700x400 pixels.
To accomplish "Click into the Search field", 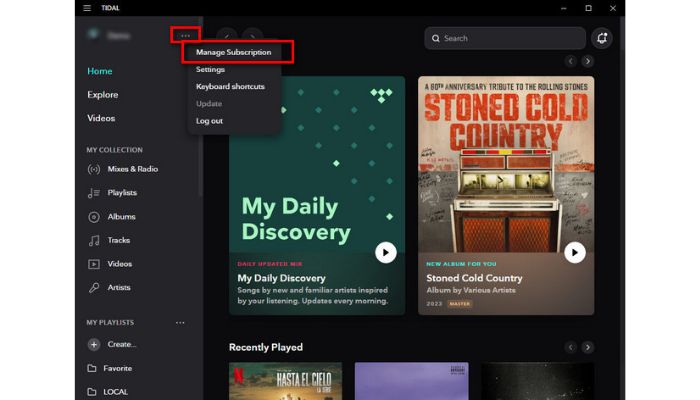I will click(x=505, y=38).
